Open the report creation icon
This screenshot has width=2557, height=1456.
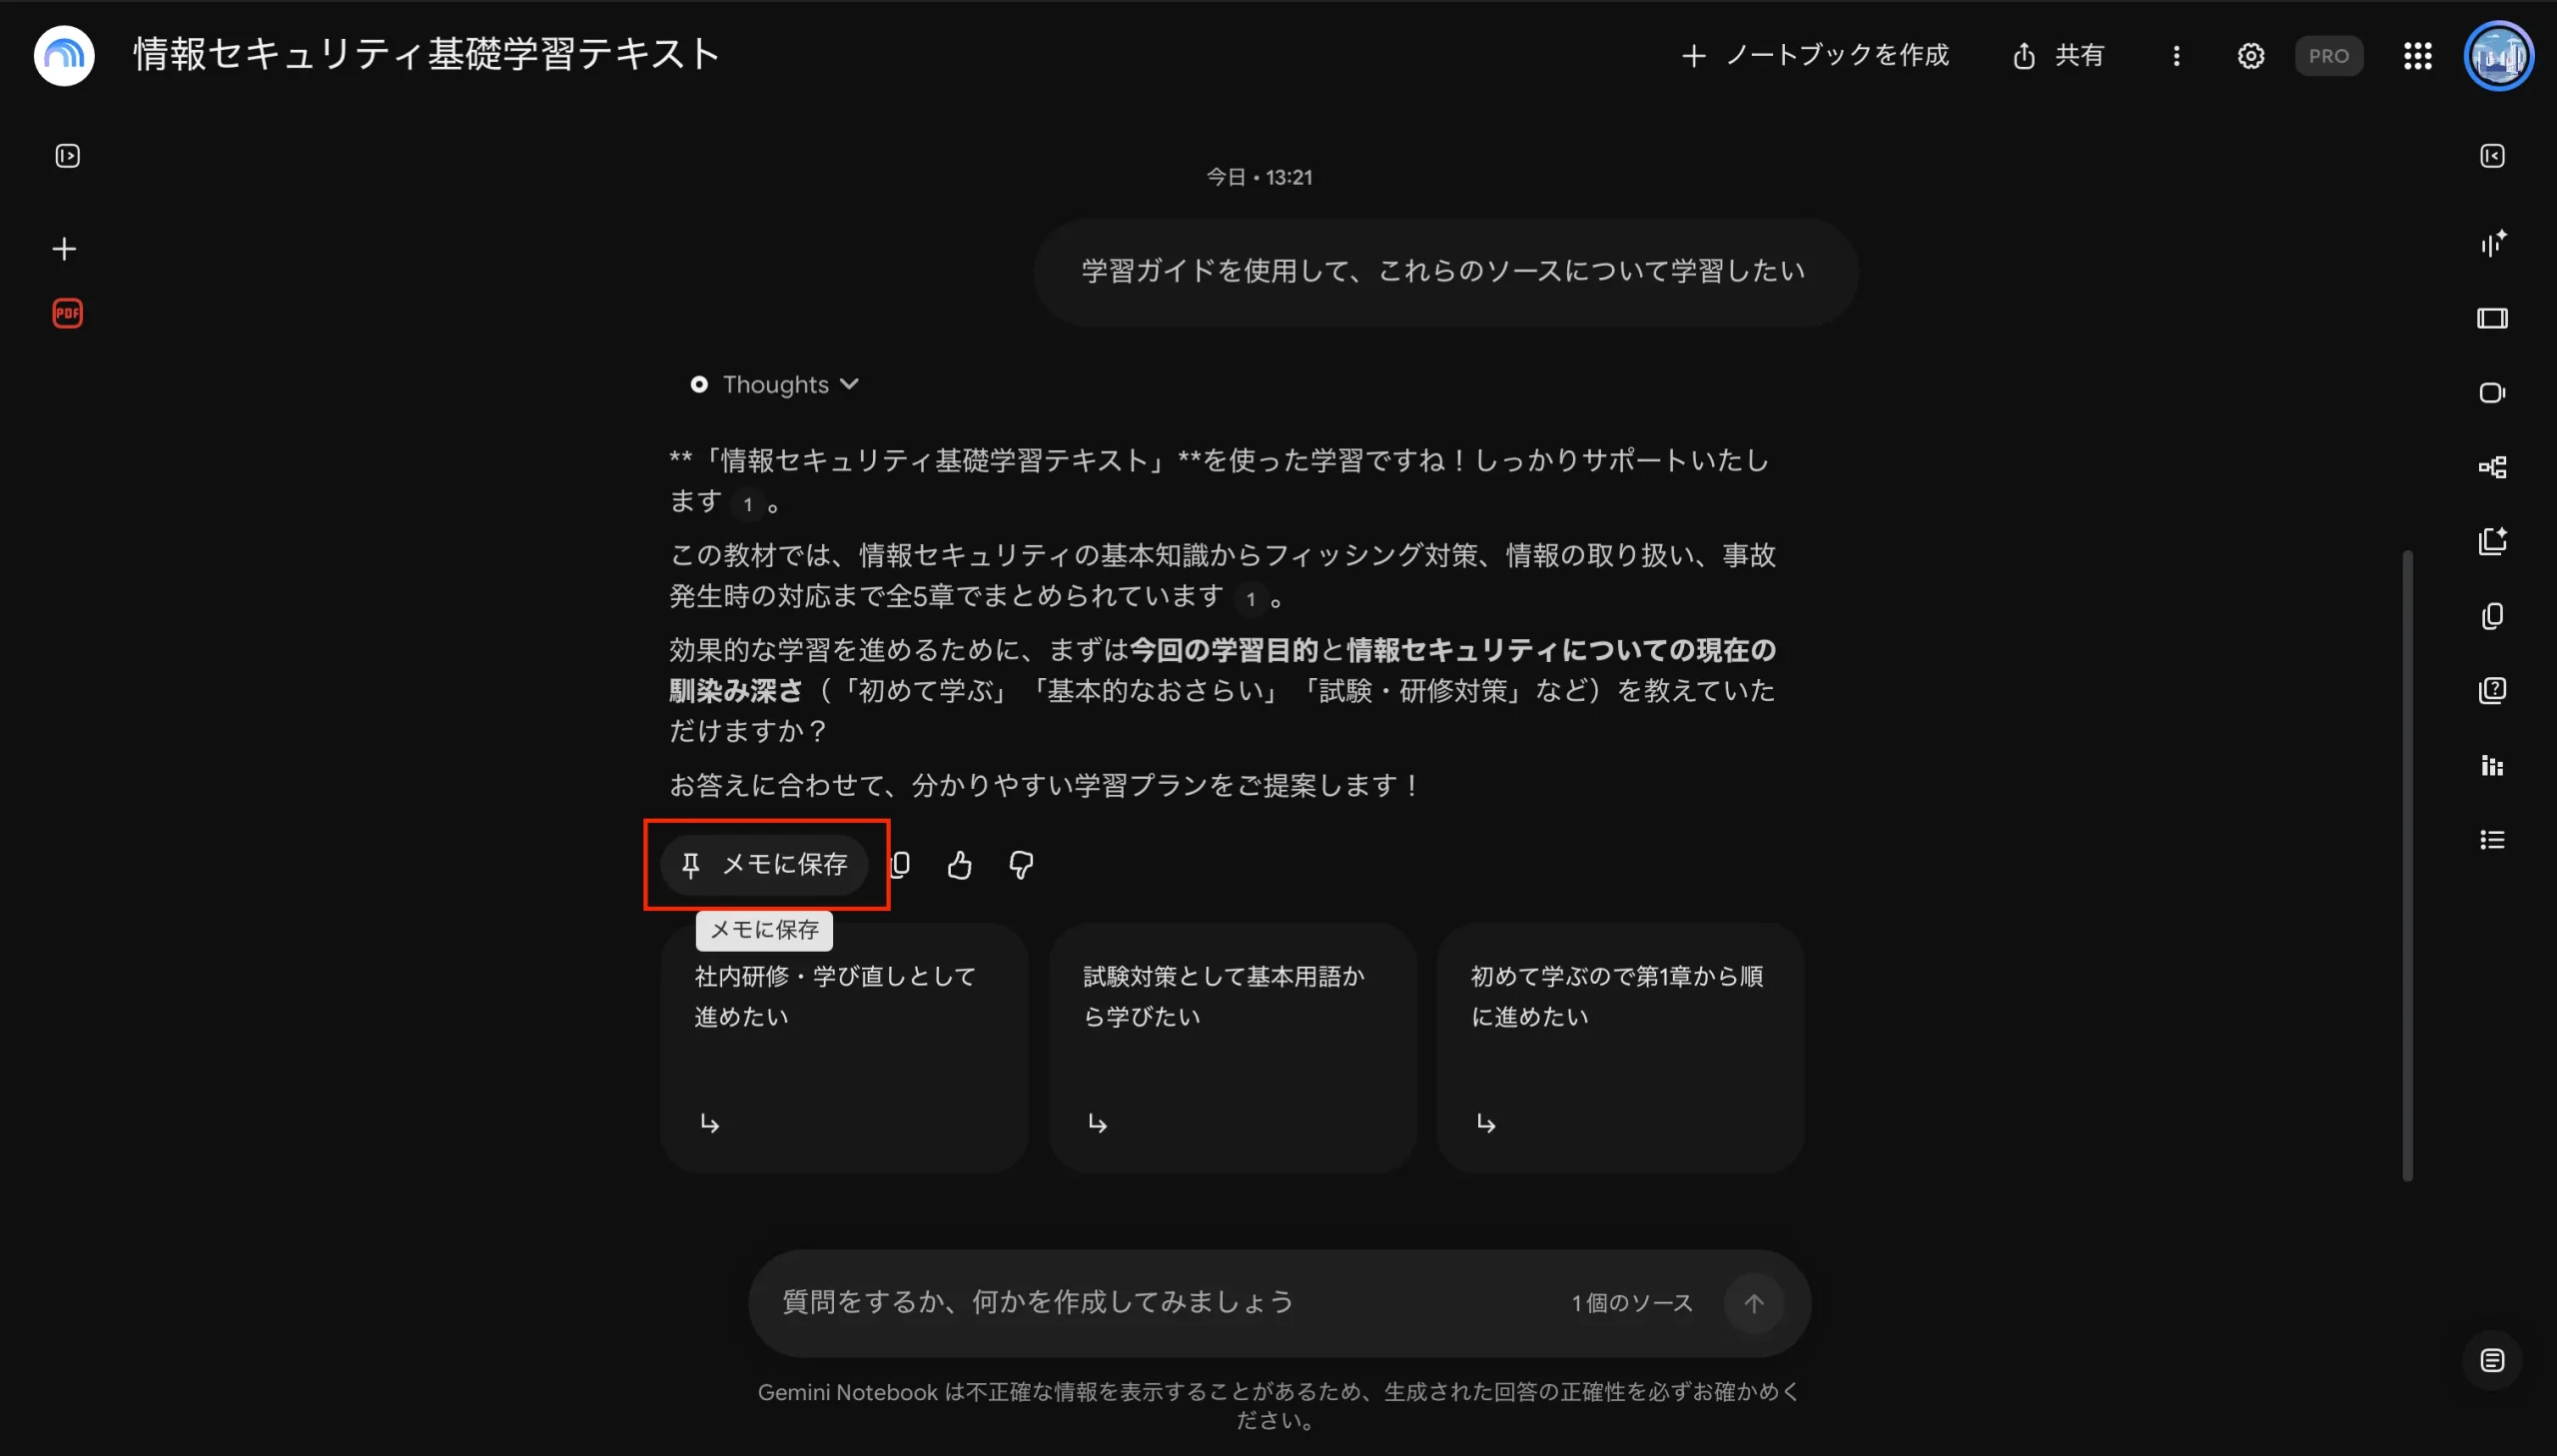pos(2492,541)
